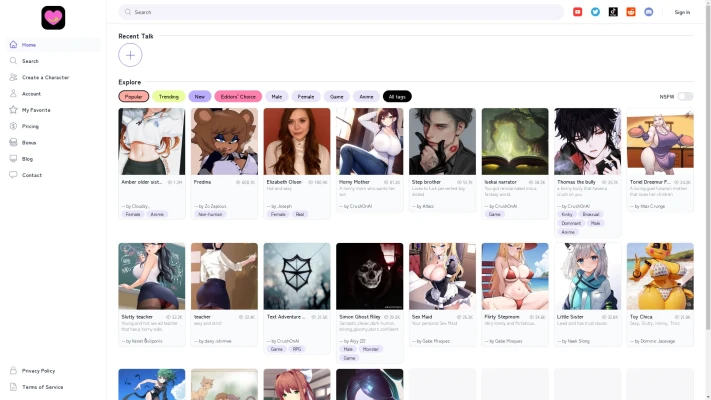Click Real tag on Elizabeth Olsen card
Viewport: 711px width, 400px height.
[x=300, y=215]
